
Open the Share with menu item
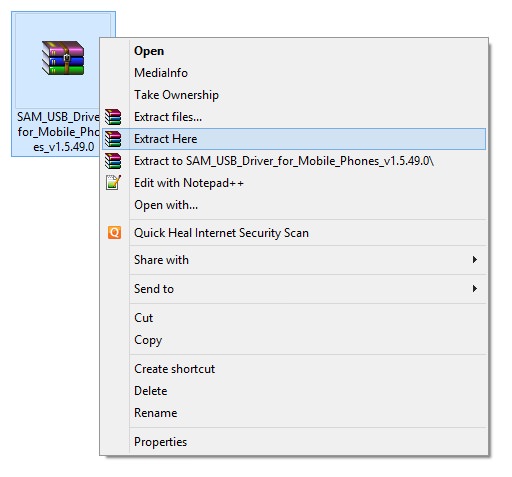click(x=294, y=260)
